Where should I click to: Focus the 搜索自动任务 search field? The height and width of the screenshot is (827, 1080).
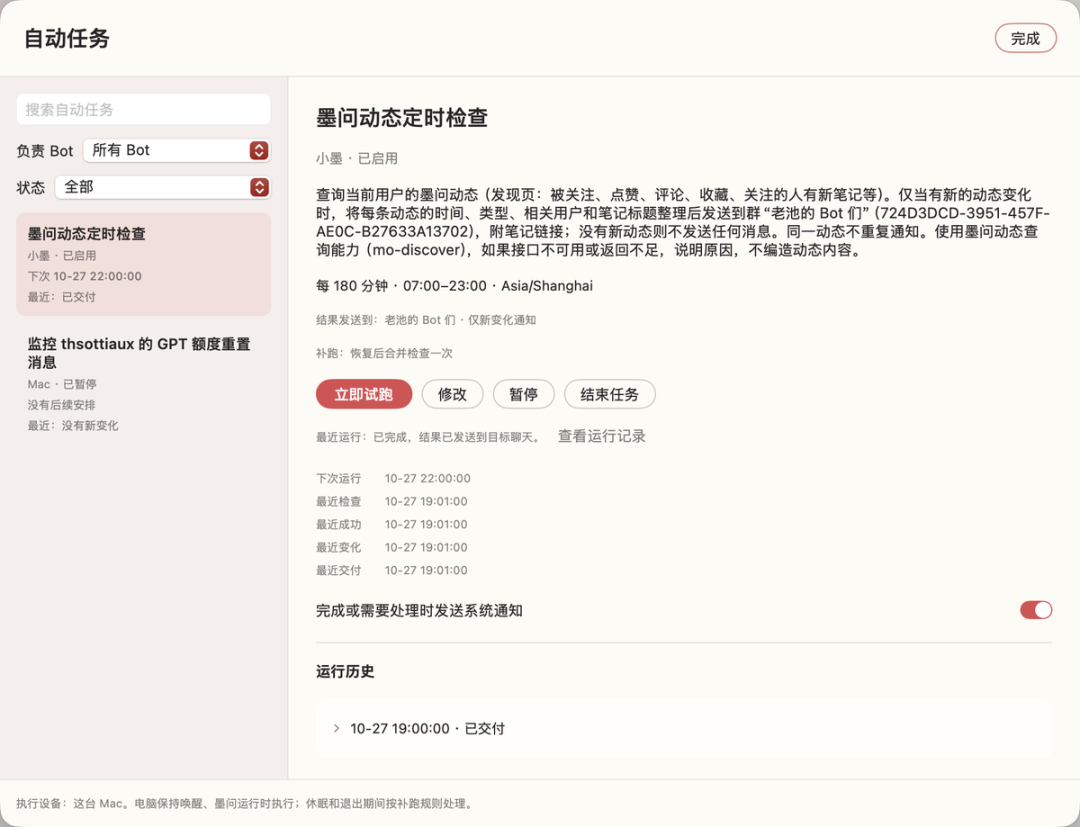(x=143, y=109)
